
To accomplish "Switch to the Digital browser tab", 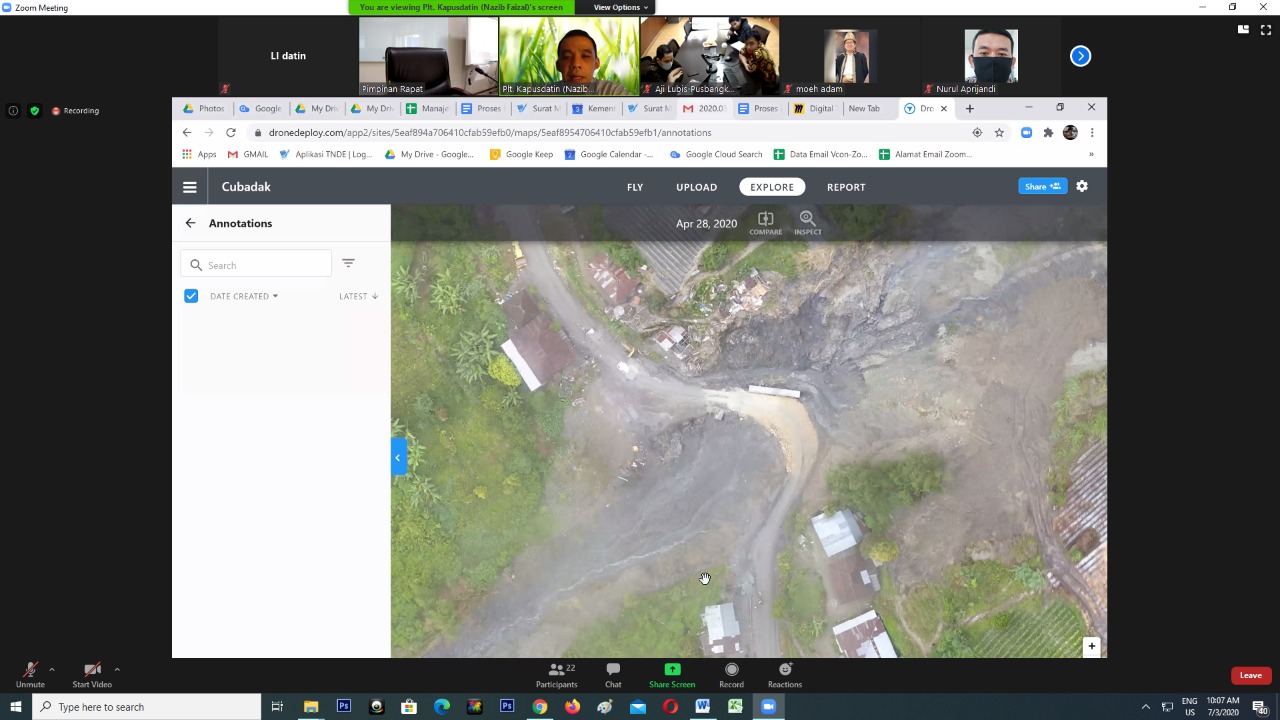I will pyautogui.click(x=815, y=108).
